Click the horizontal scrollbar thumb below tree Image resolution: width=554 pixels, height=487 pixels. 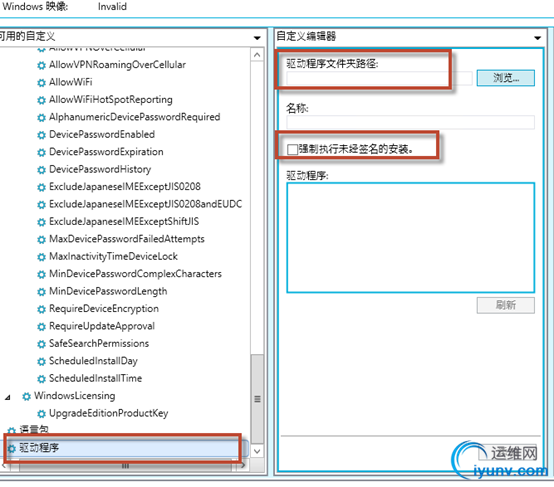coord(125,466)
